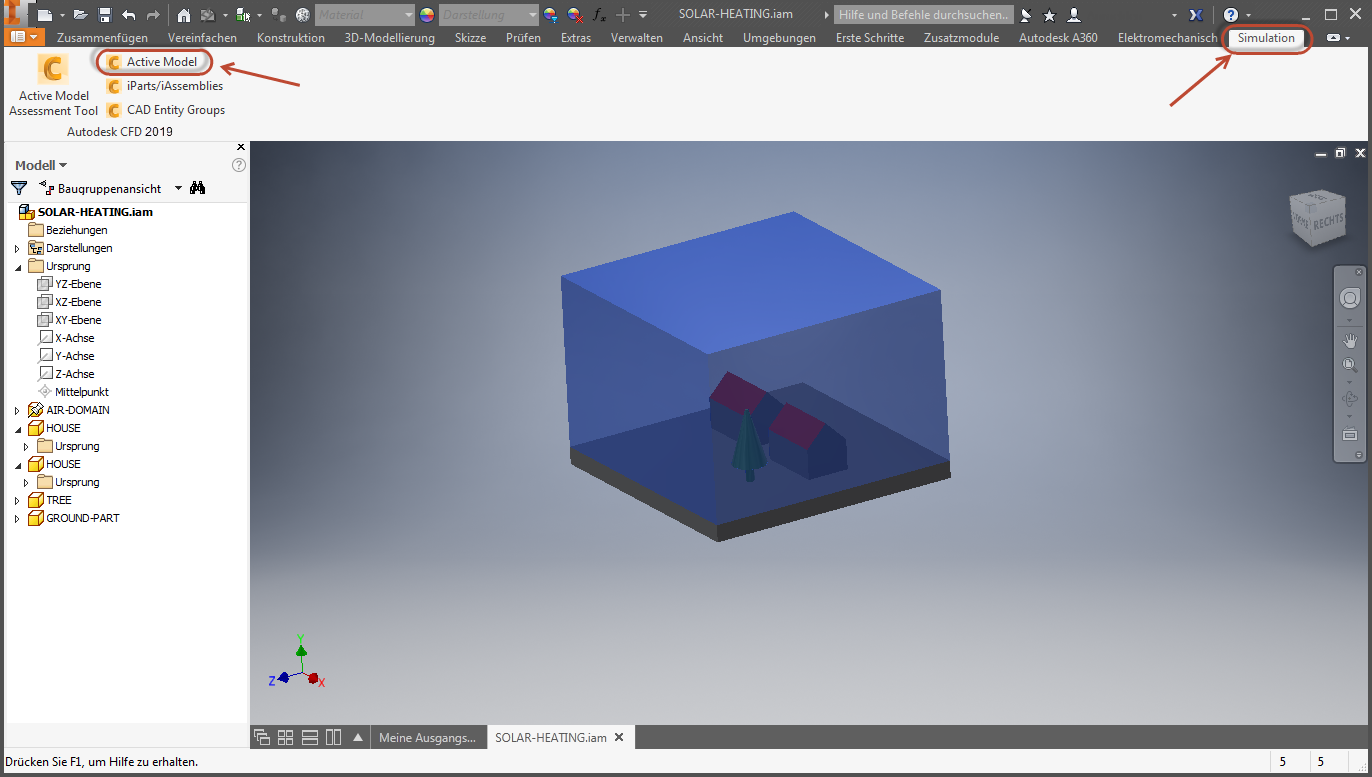
Task: Open the application file menu button
Action: tap(25, 38)
